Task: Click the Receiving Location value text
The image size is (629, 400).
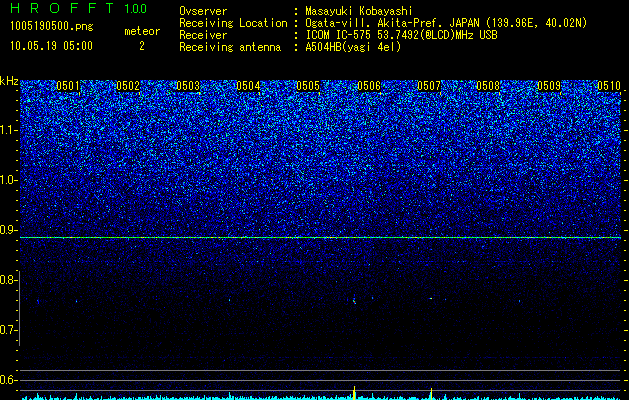Action: (446, 23)
